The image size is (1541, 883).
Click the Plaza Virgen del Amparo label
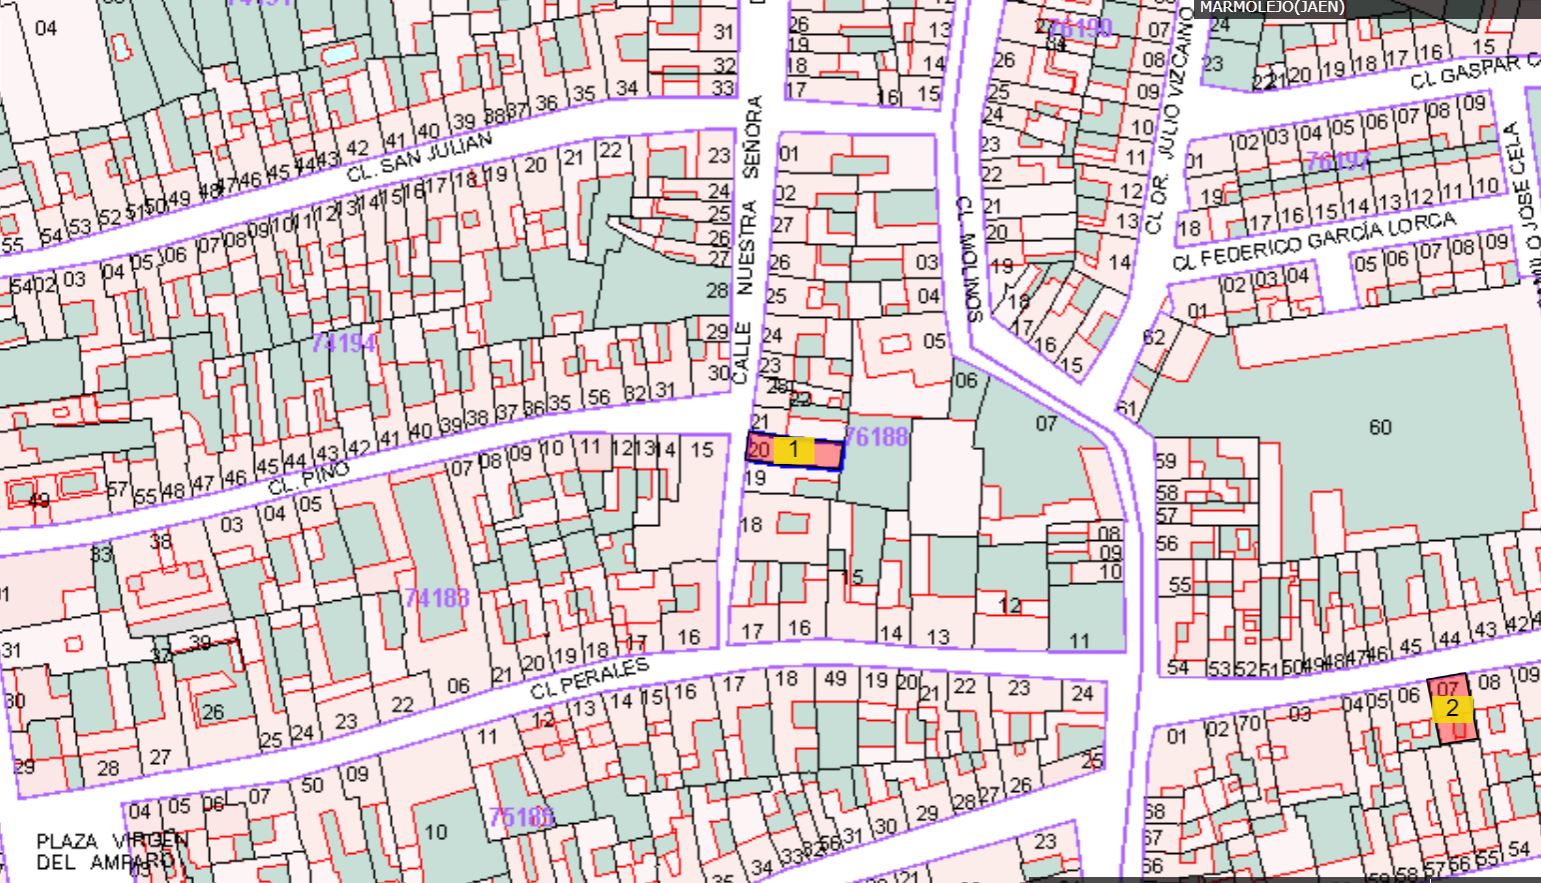pyautogui.click(x=110, y=850)
